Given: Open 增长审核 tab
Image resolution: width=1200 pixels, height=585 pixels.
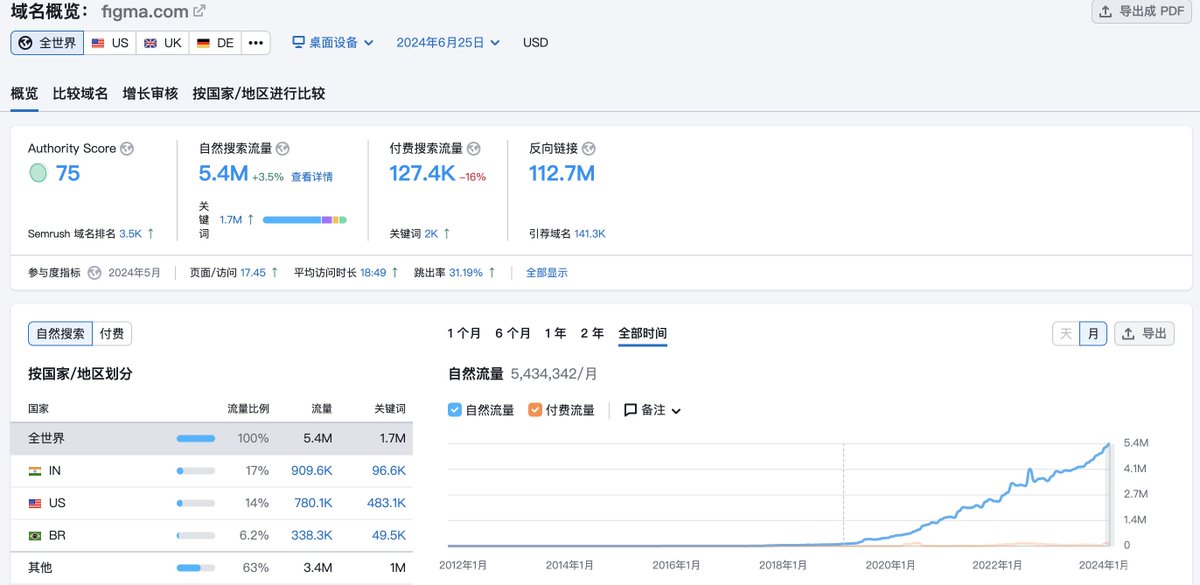Looking at the screenshot, I should point(150,93).
